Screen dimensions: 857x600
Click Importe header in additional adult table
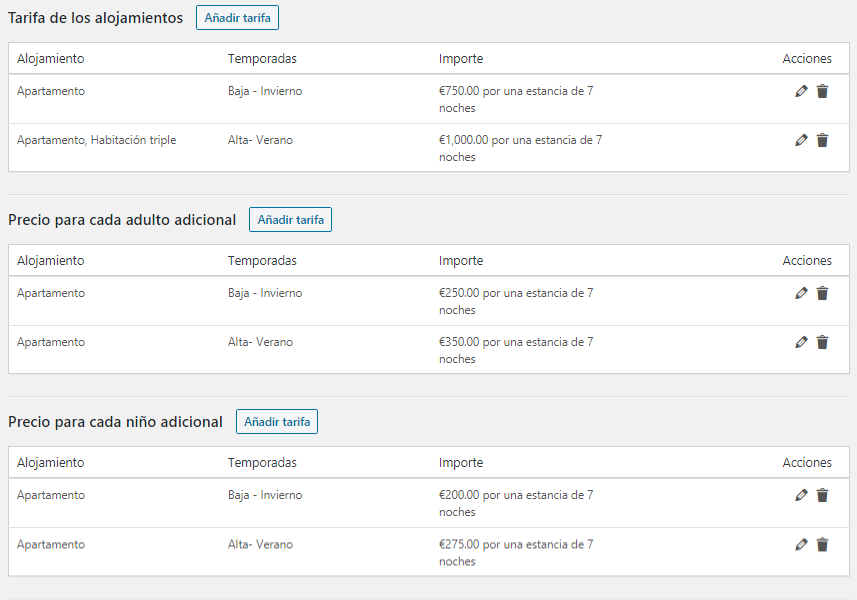point(460,261)
